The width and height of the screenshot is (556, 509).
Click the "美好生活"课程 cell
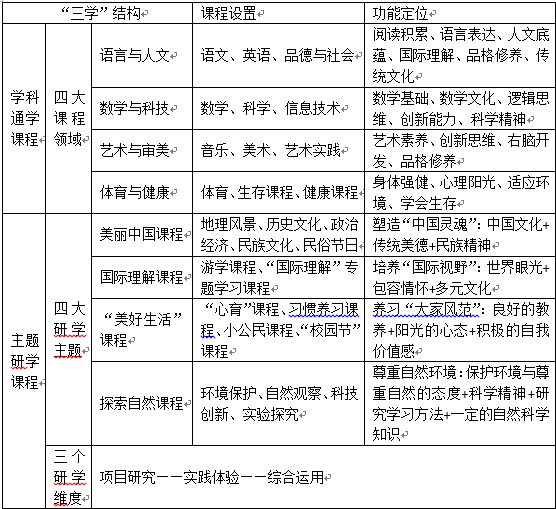142,330
